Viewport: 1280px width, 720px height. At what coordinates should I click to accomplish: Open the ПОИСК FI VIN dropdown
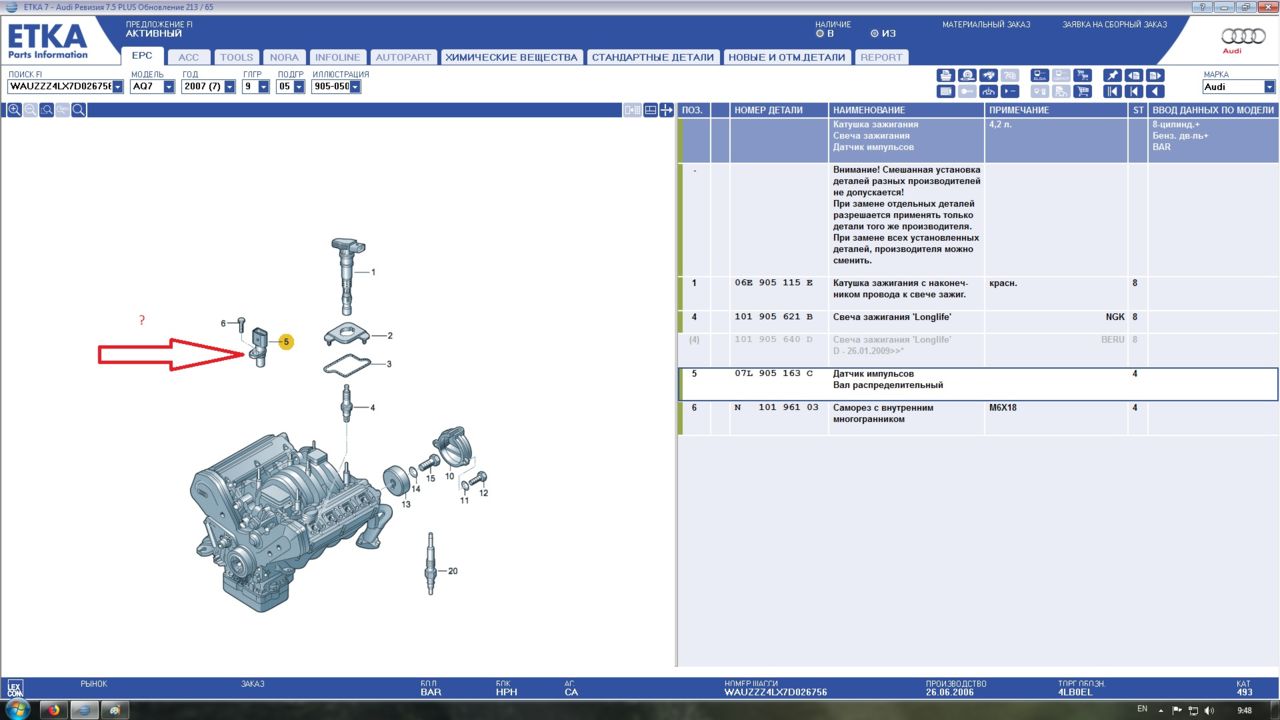pyautogui.click(x=118, y=87)
